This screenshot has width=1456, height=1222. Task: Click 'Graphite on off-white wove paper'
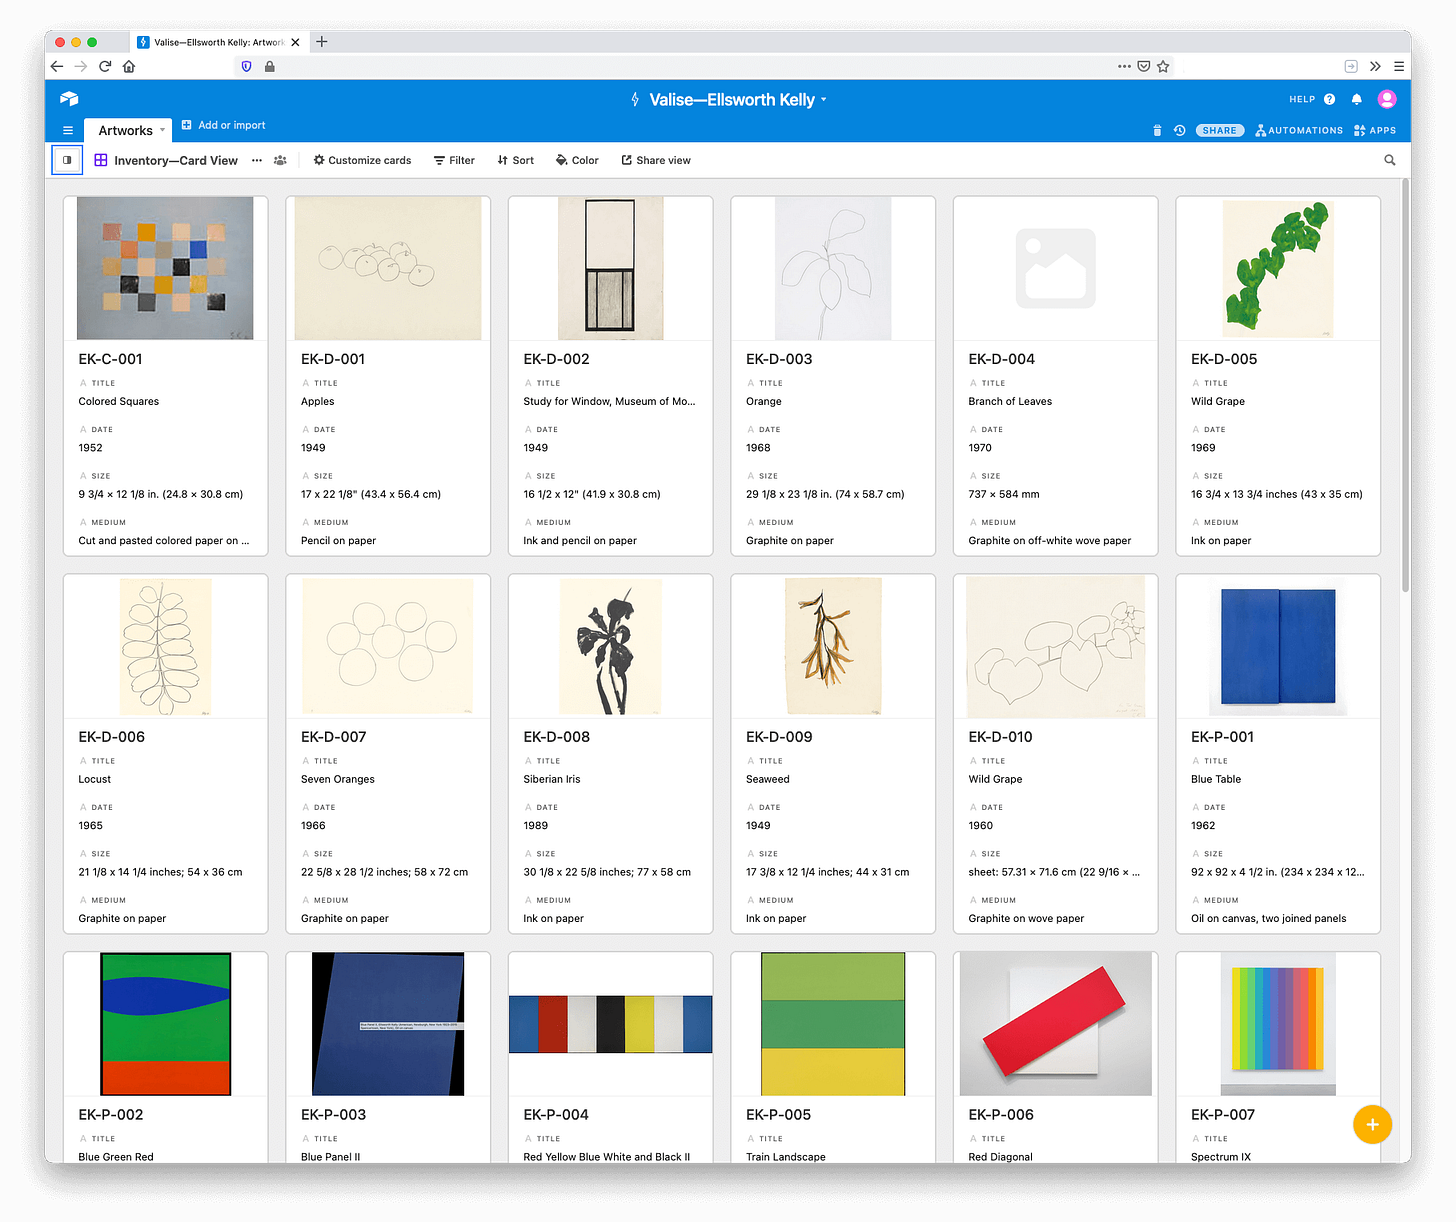(x=1050, y=541)
